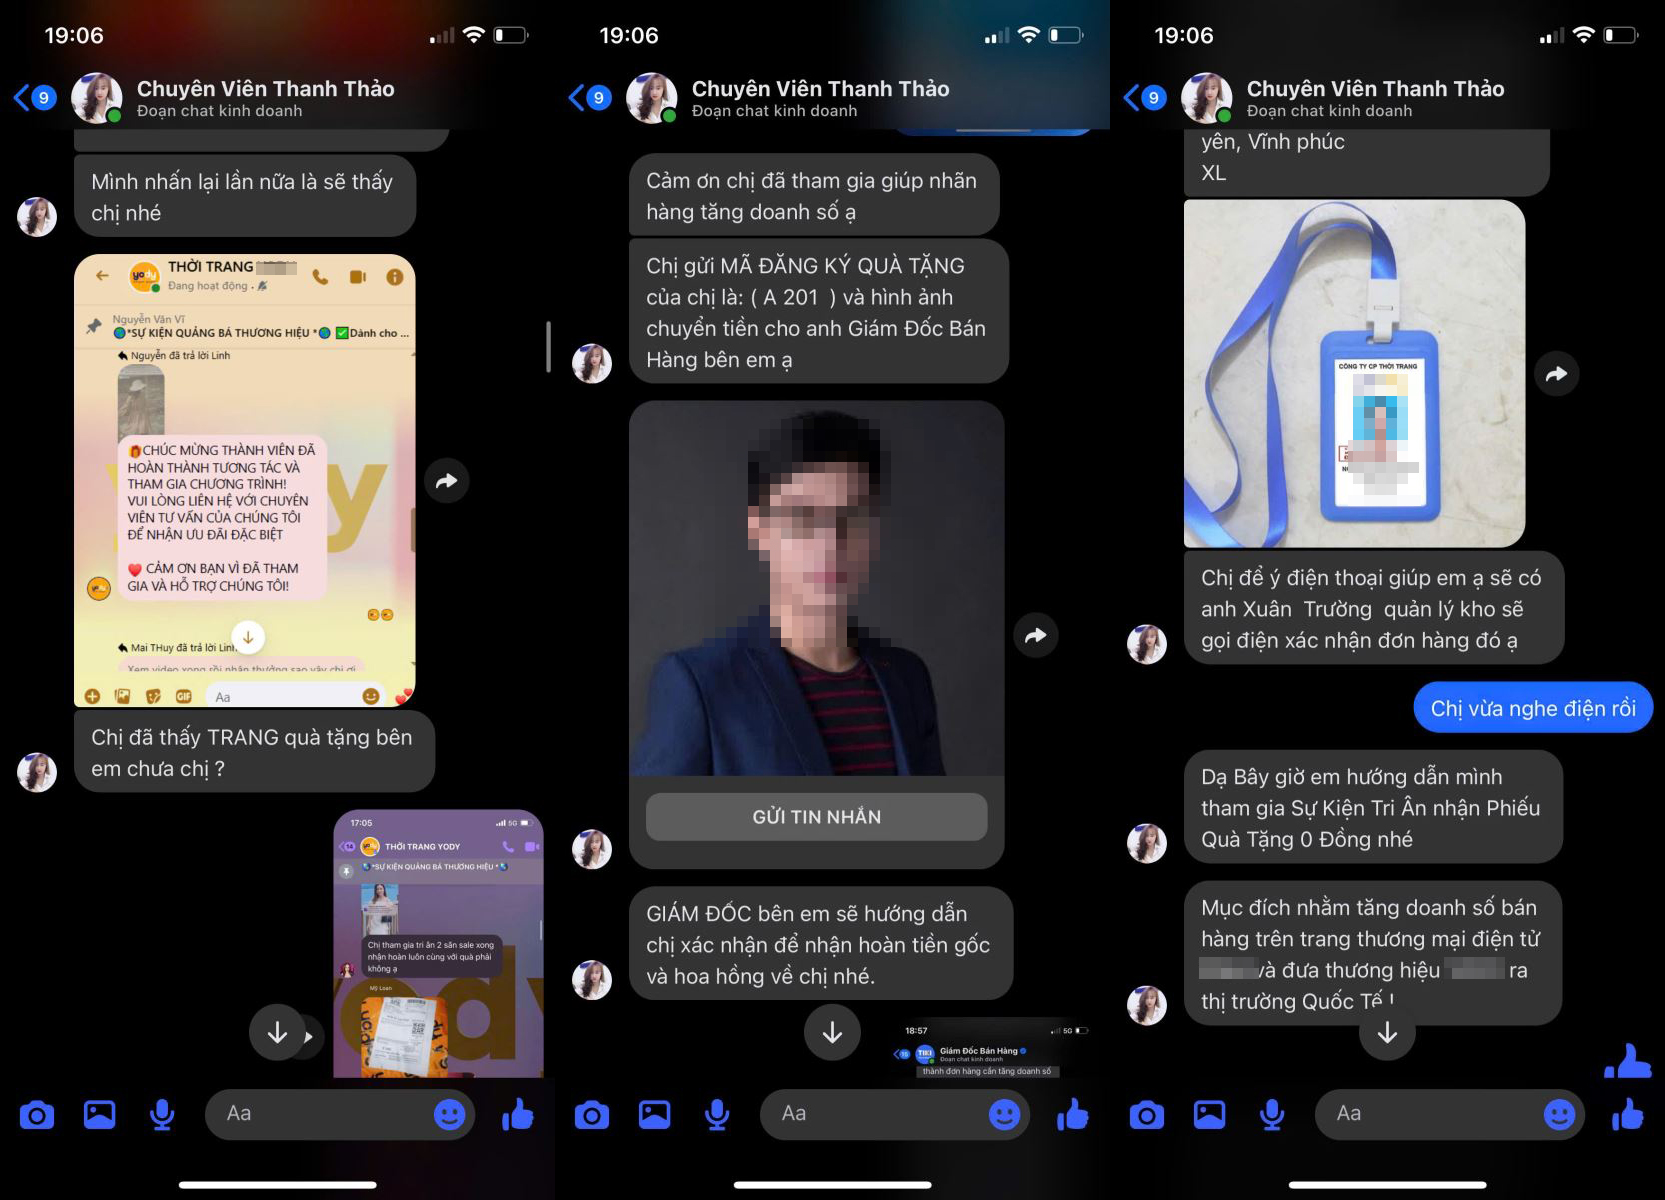Jump to latest messages in left chat
Image resolution: width=1665 pixels, height=1200 pixels.
pos(277,1033)
